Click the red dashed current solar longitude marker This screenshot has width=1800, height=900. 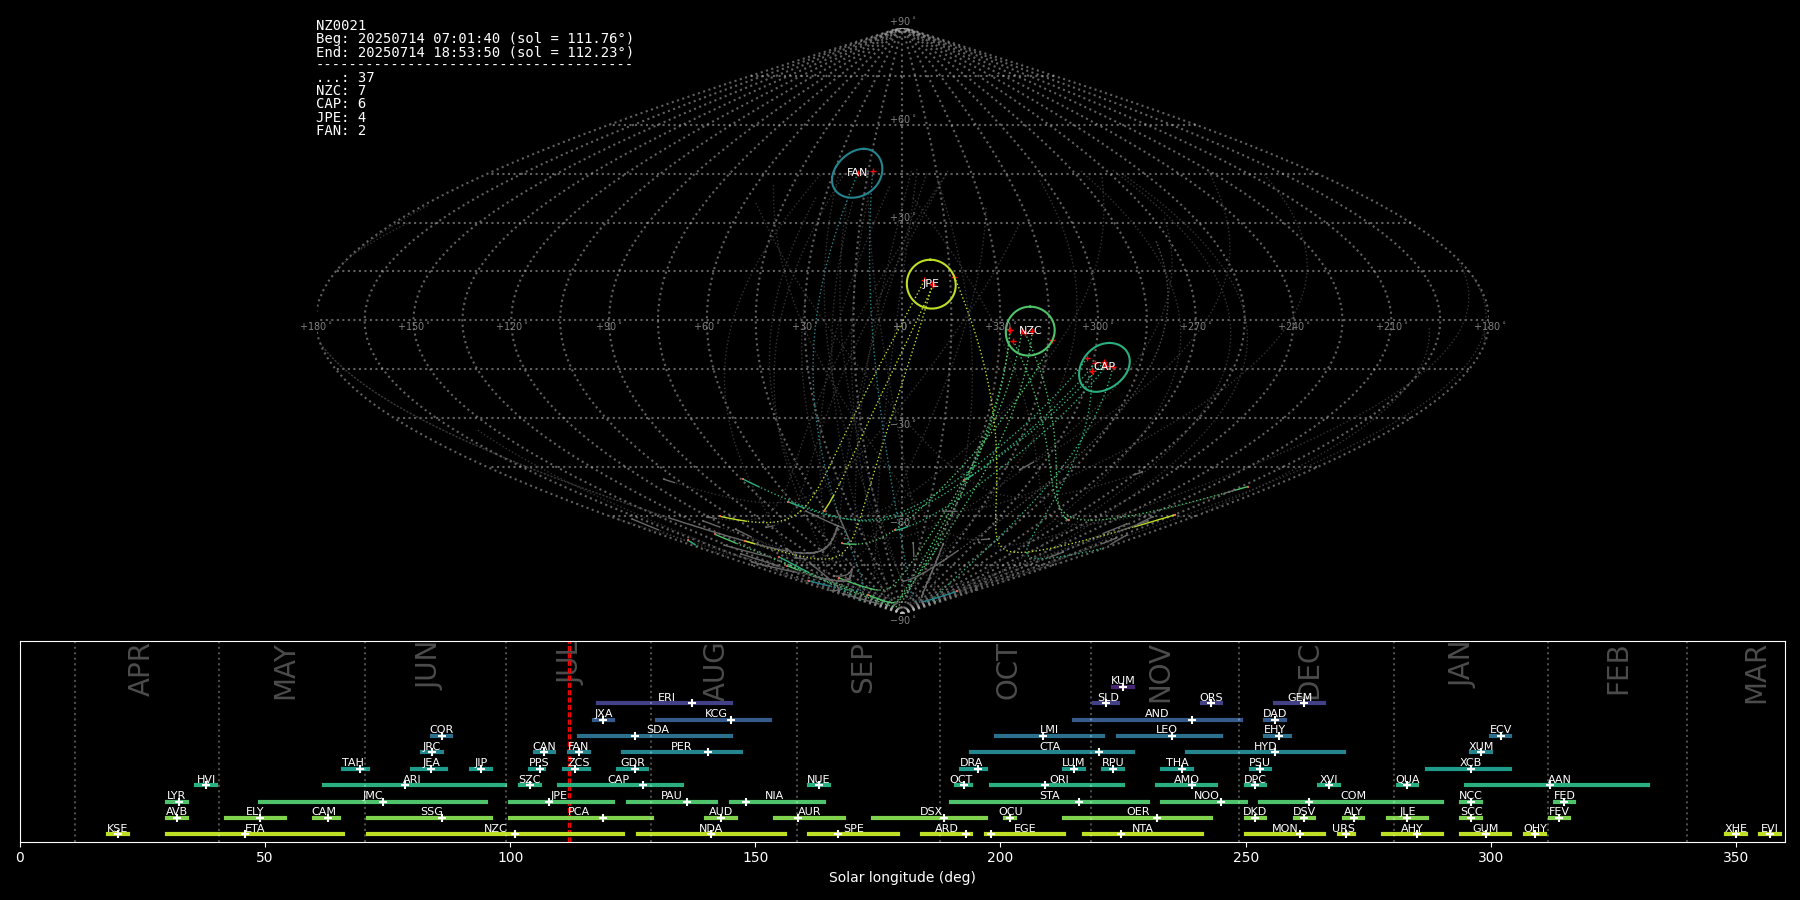point(569,741)
